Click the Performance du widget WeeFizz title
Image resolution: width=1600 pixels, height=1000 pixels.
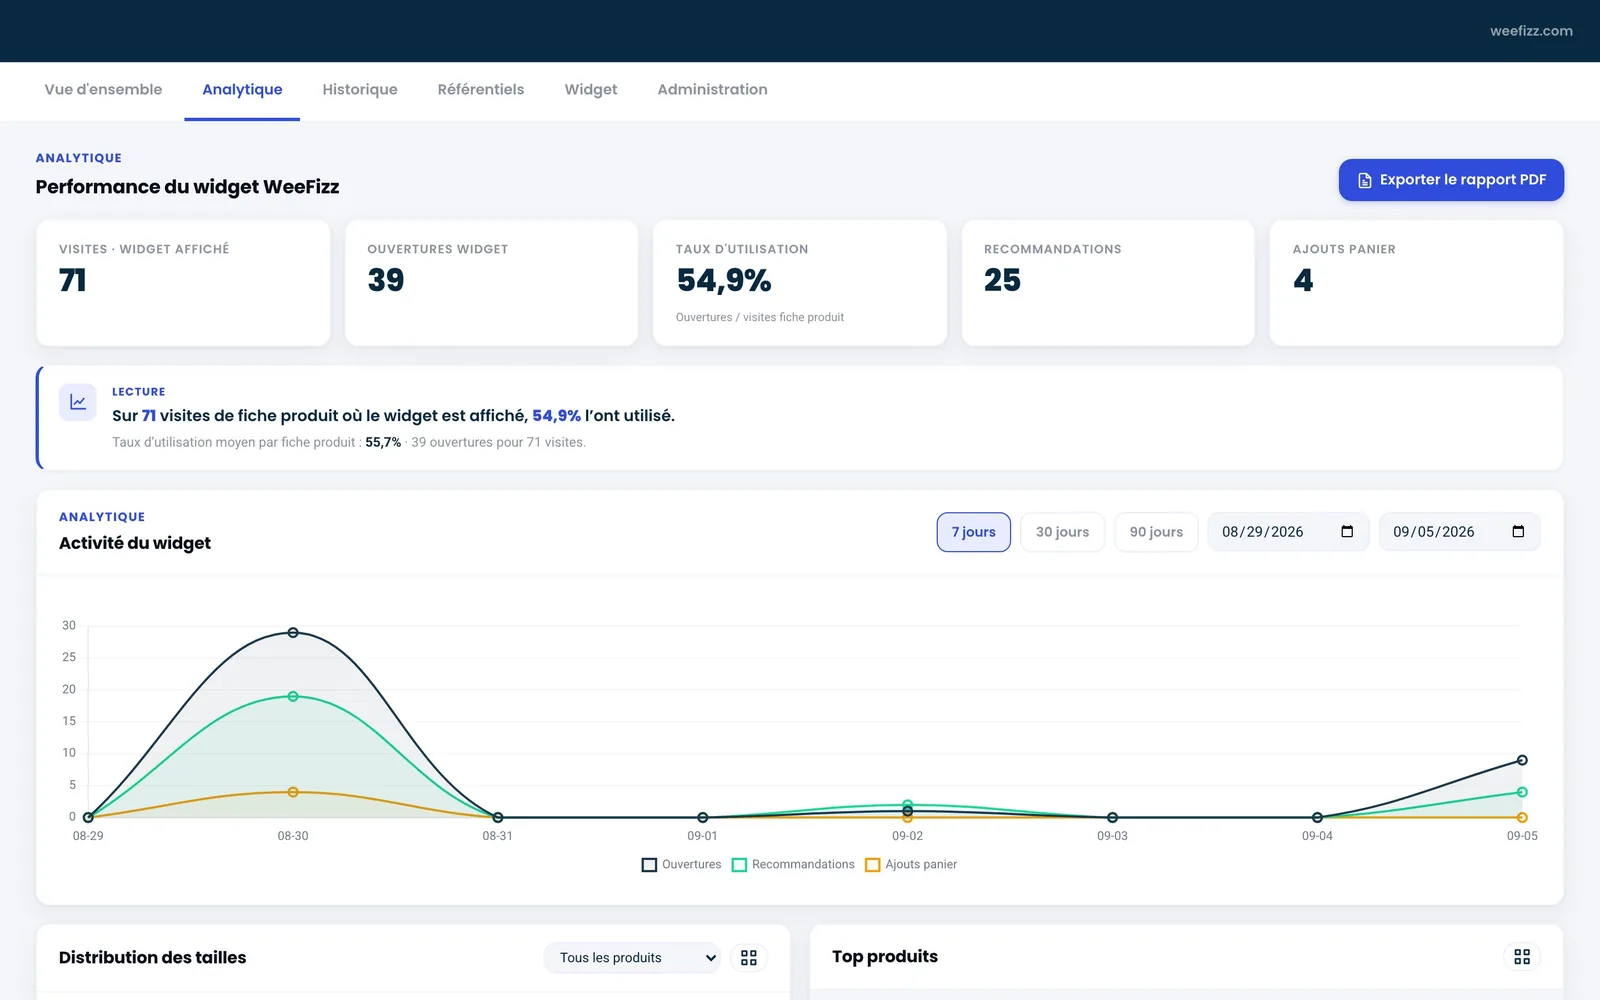pyautogui.click(x=187, y=187)
